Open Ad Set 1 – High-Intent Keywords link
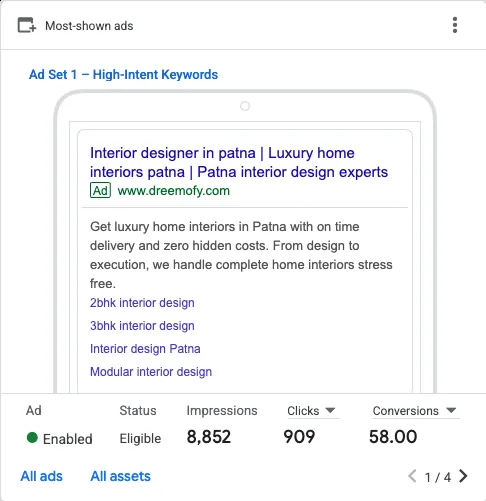The height and width of the screenshot is (501, 486). (x=123, y=74)
